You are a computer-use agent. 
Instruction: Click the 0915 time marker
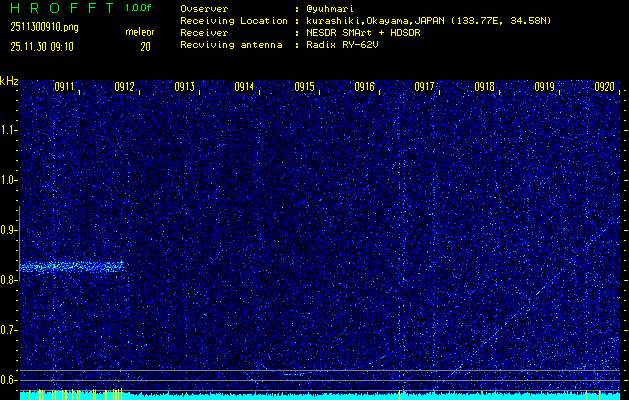point(305,87)
